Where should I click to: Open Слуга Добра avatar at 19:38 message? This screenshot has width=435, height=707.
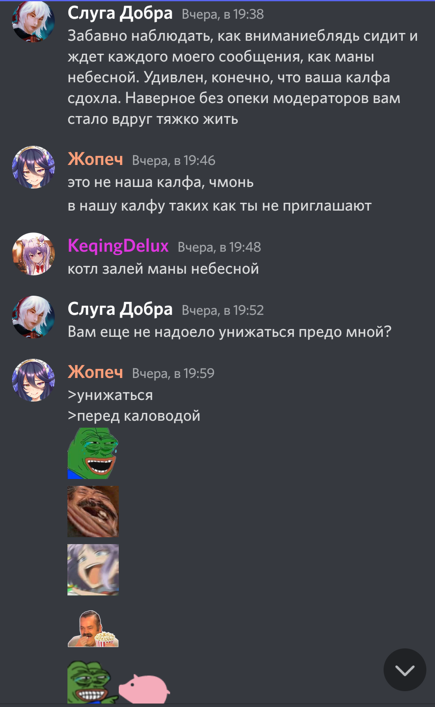point(33,21)
